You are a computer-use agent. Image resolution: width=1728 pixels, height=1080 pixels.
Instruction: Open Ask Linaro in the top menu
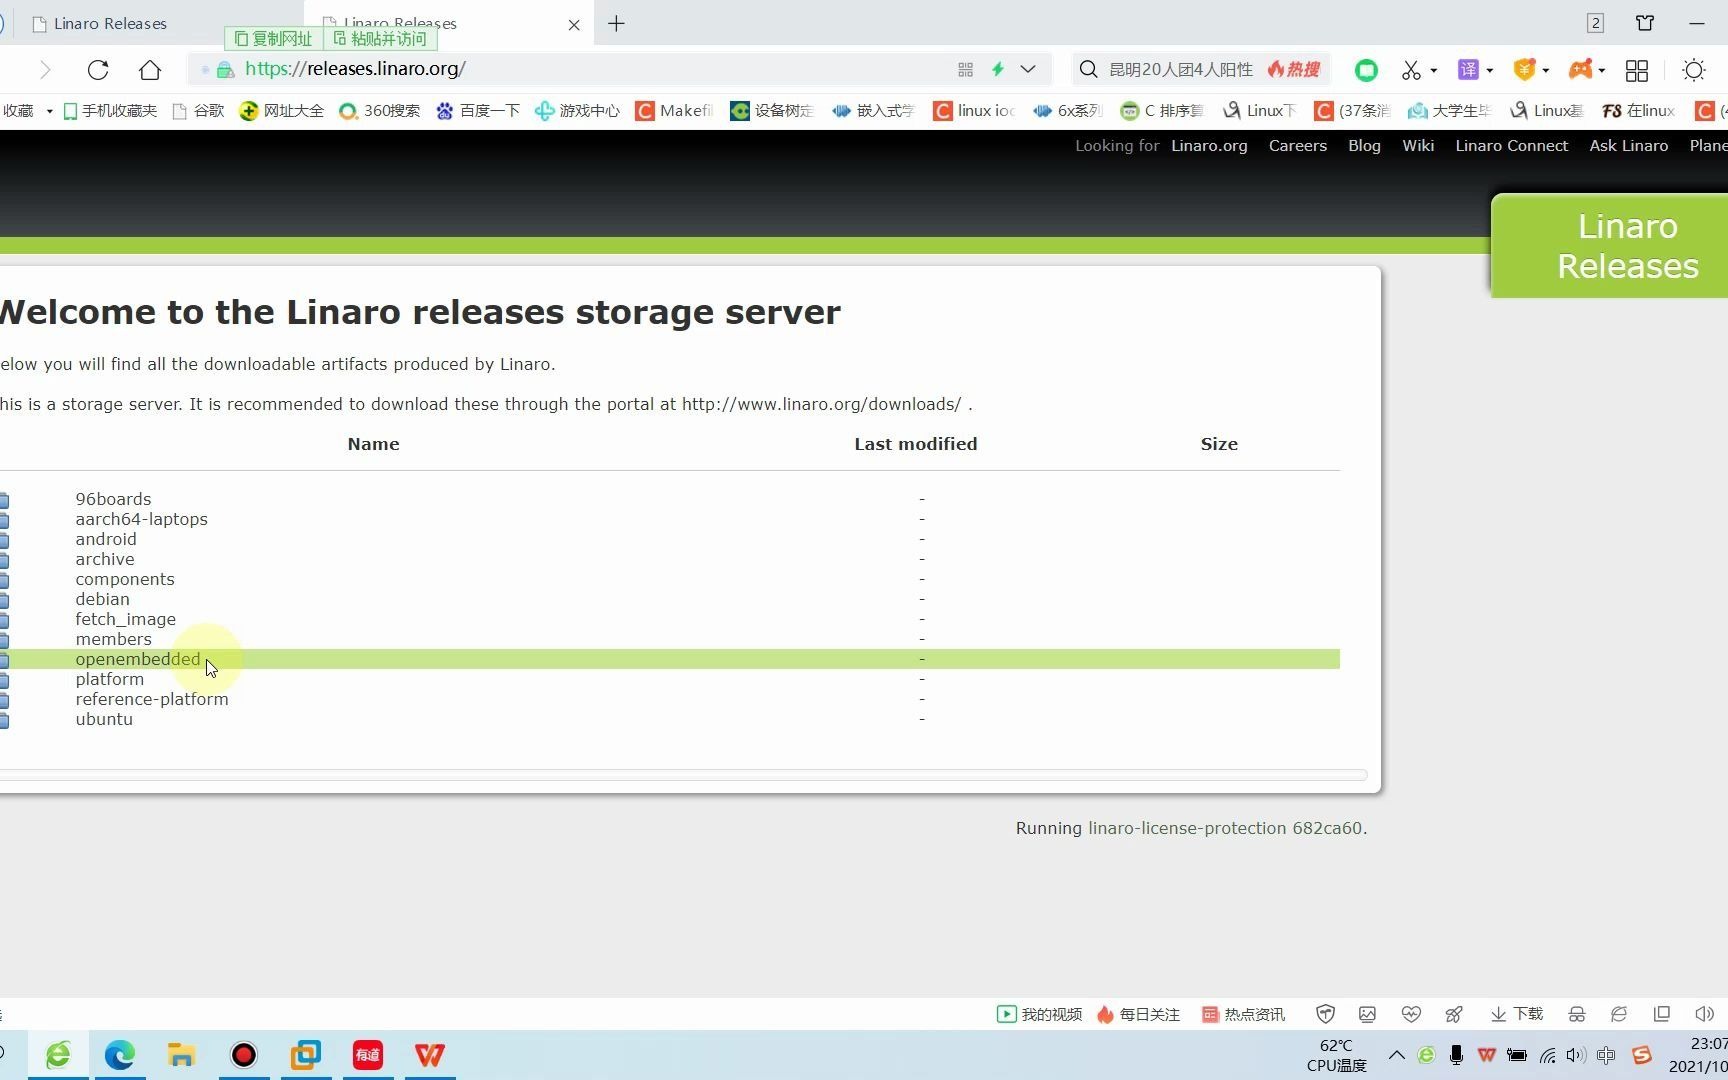1629,146
